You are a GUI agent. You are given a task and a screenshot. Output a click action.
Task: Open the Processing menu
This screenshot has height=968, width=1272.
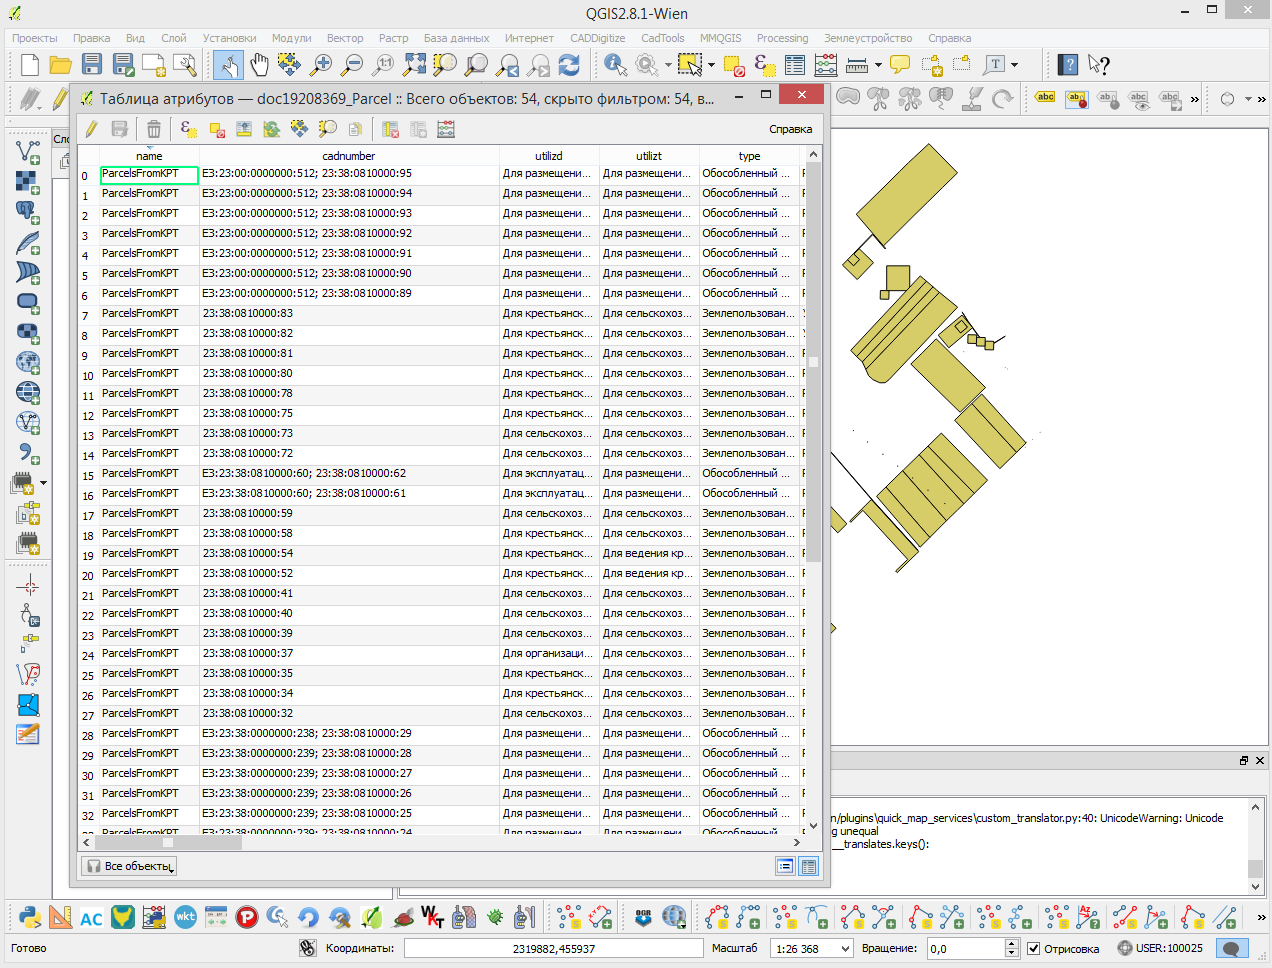pos(782,38)
